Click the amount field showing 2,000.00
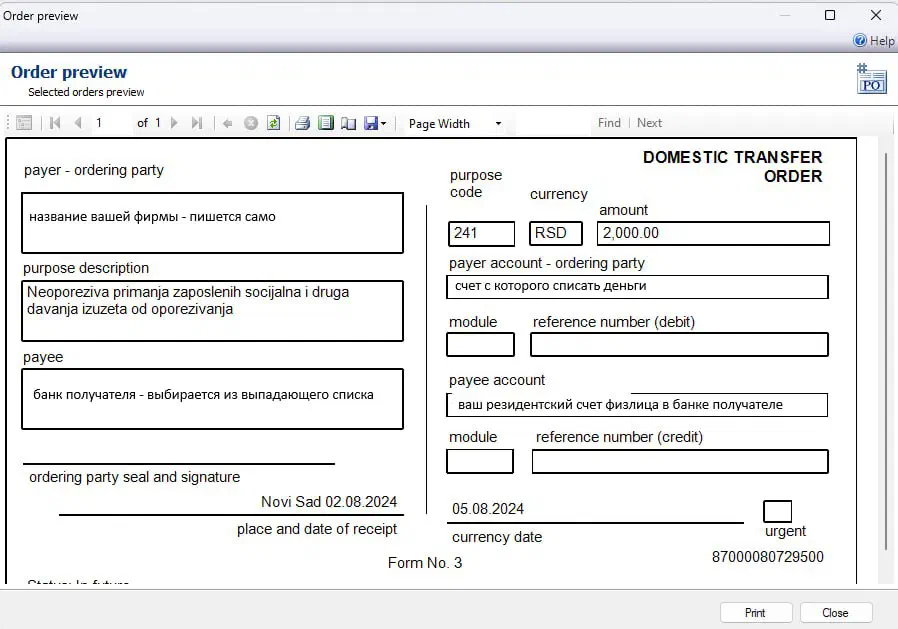This screenshot has height=629, width=898. (713, 233)
